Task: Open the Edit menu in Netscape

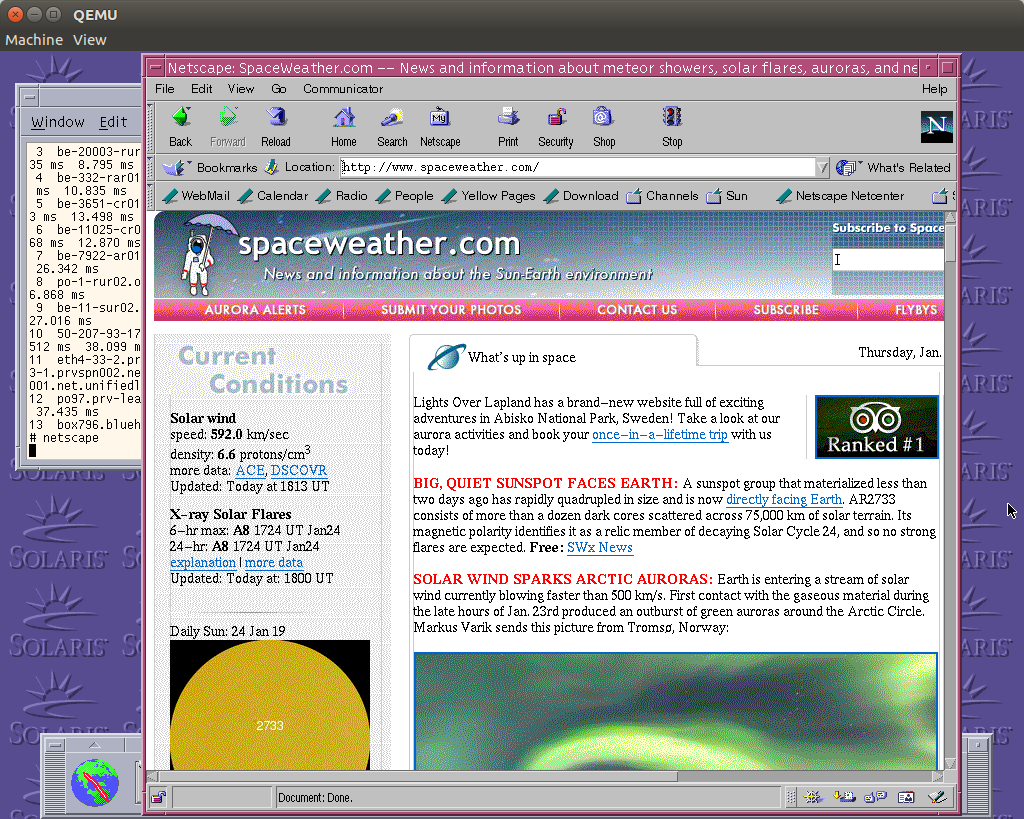Action: [x=201, y=89]
